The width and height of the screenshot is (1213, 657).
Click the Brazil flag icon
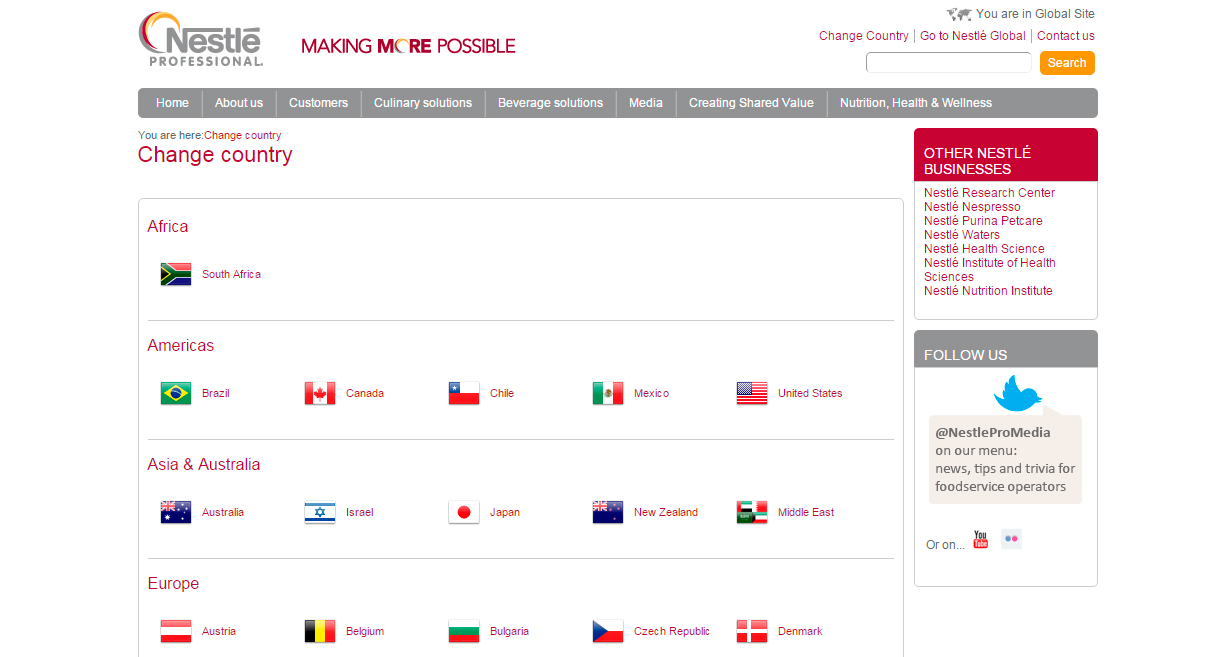(176, 393)
